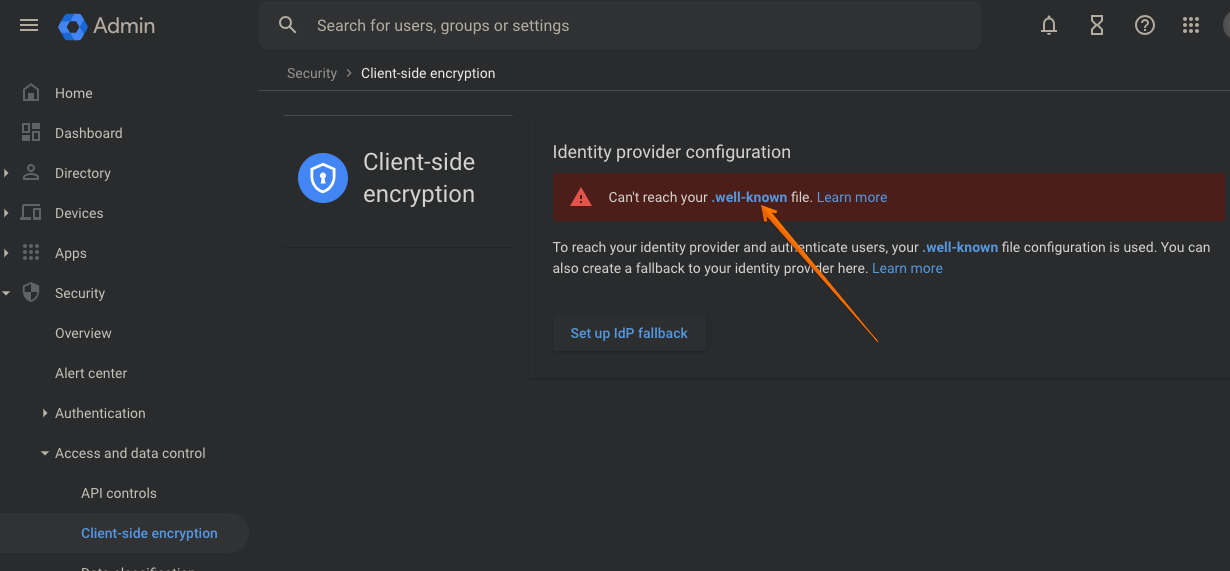
Task: Expand the Devices section arrow
Action: click(x=6, y=213)
